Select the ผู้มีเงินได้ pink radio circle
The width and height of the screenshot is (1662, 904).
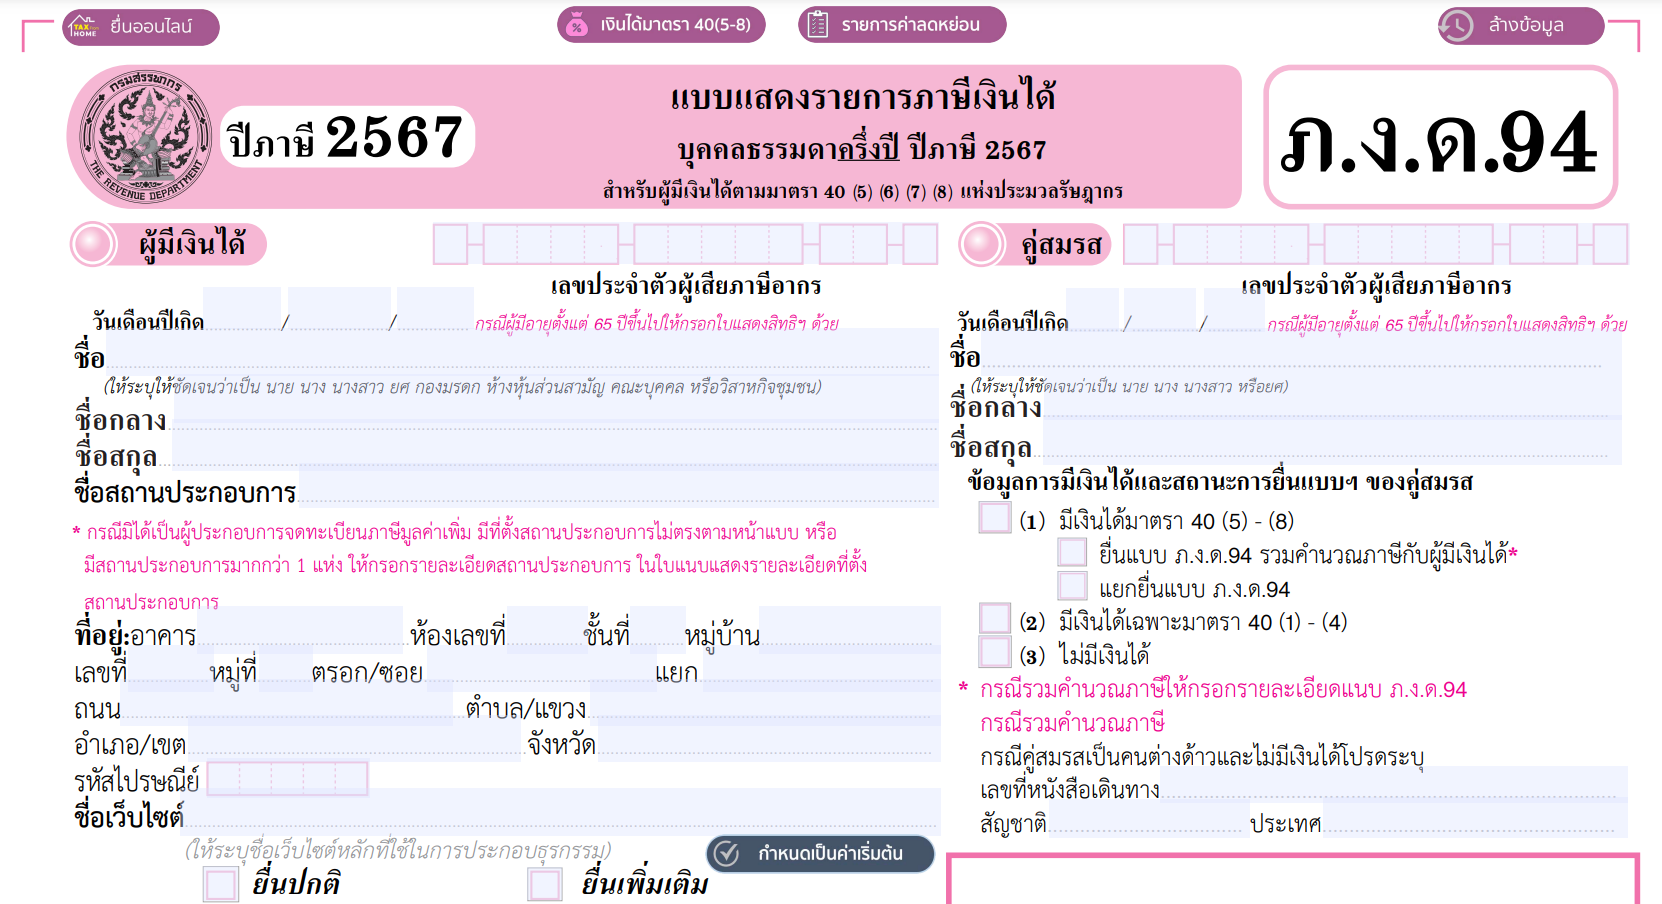coord(94,244)
